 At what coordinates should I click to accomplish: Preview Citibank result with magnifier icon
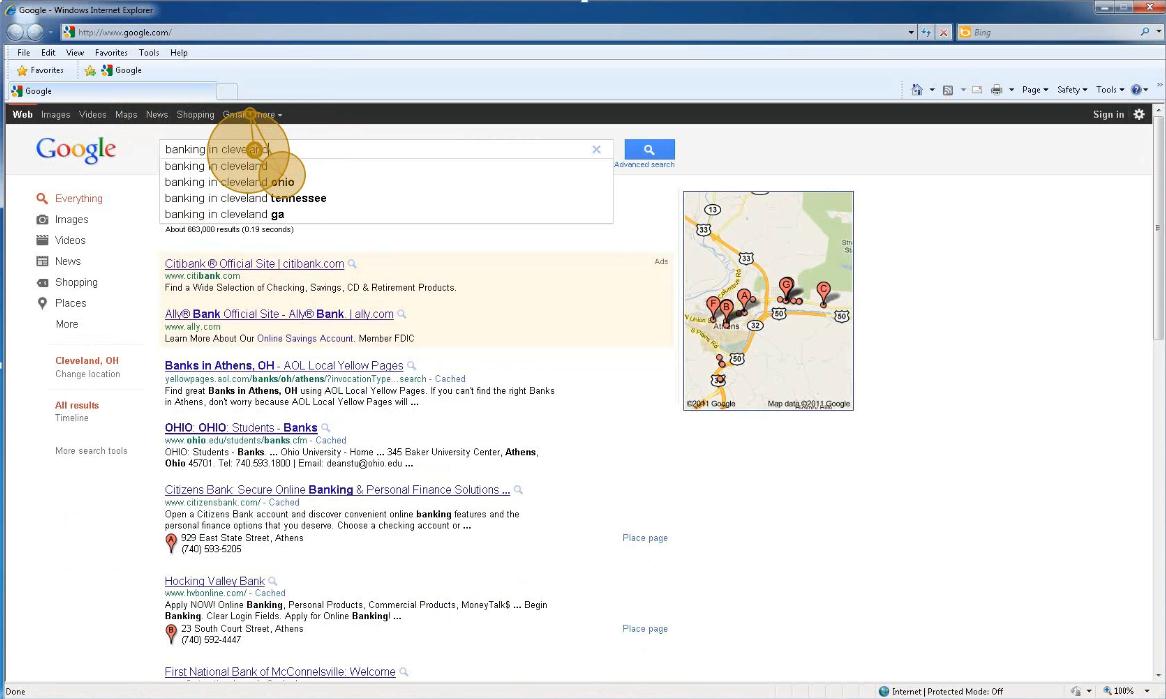point(352,264)
